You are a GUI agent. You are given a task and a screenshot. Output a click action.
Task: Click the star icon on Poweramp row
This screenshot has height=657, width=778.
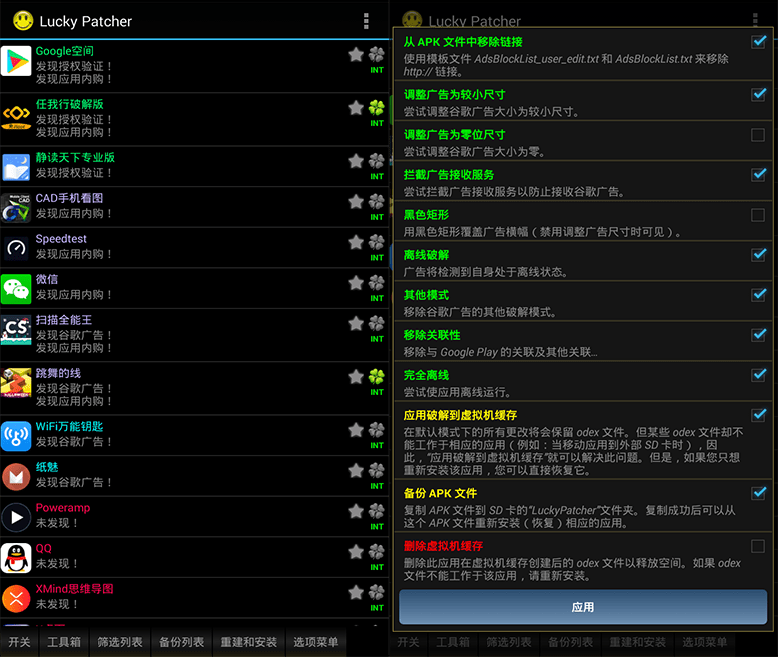pyautogui.click(x=356, y=511)
